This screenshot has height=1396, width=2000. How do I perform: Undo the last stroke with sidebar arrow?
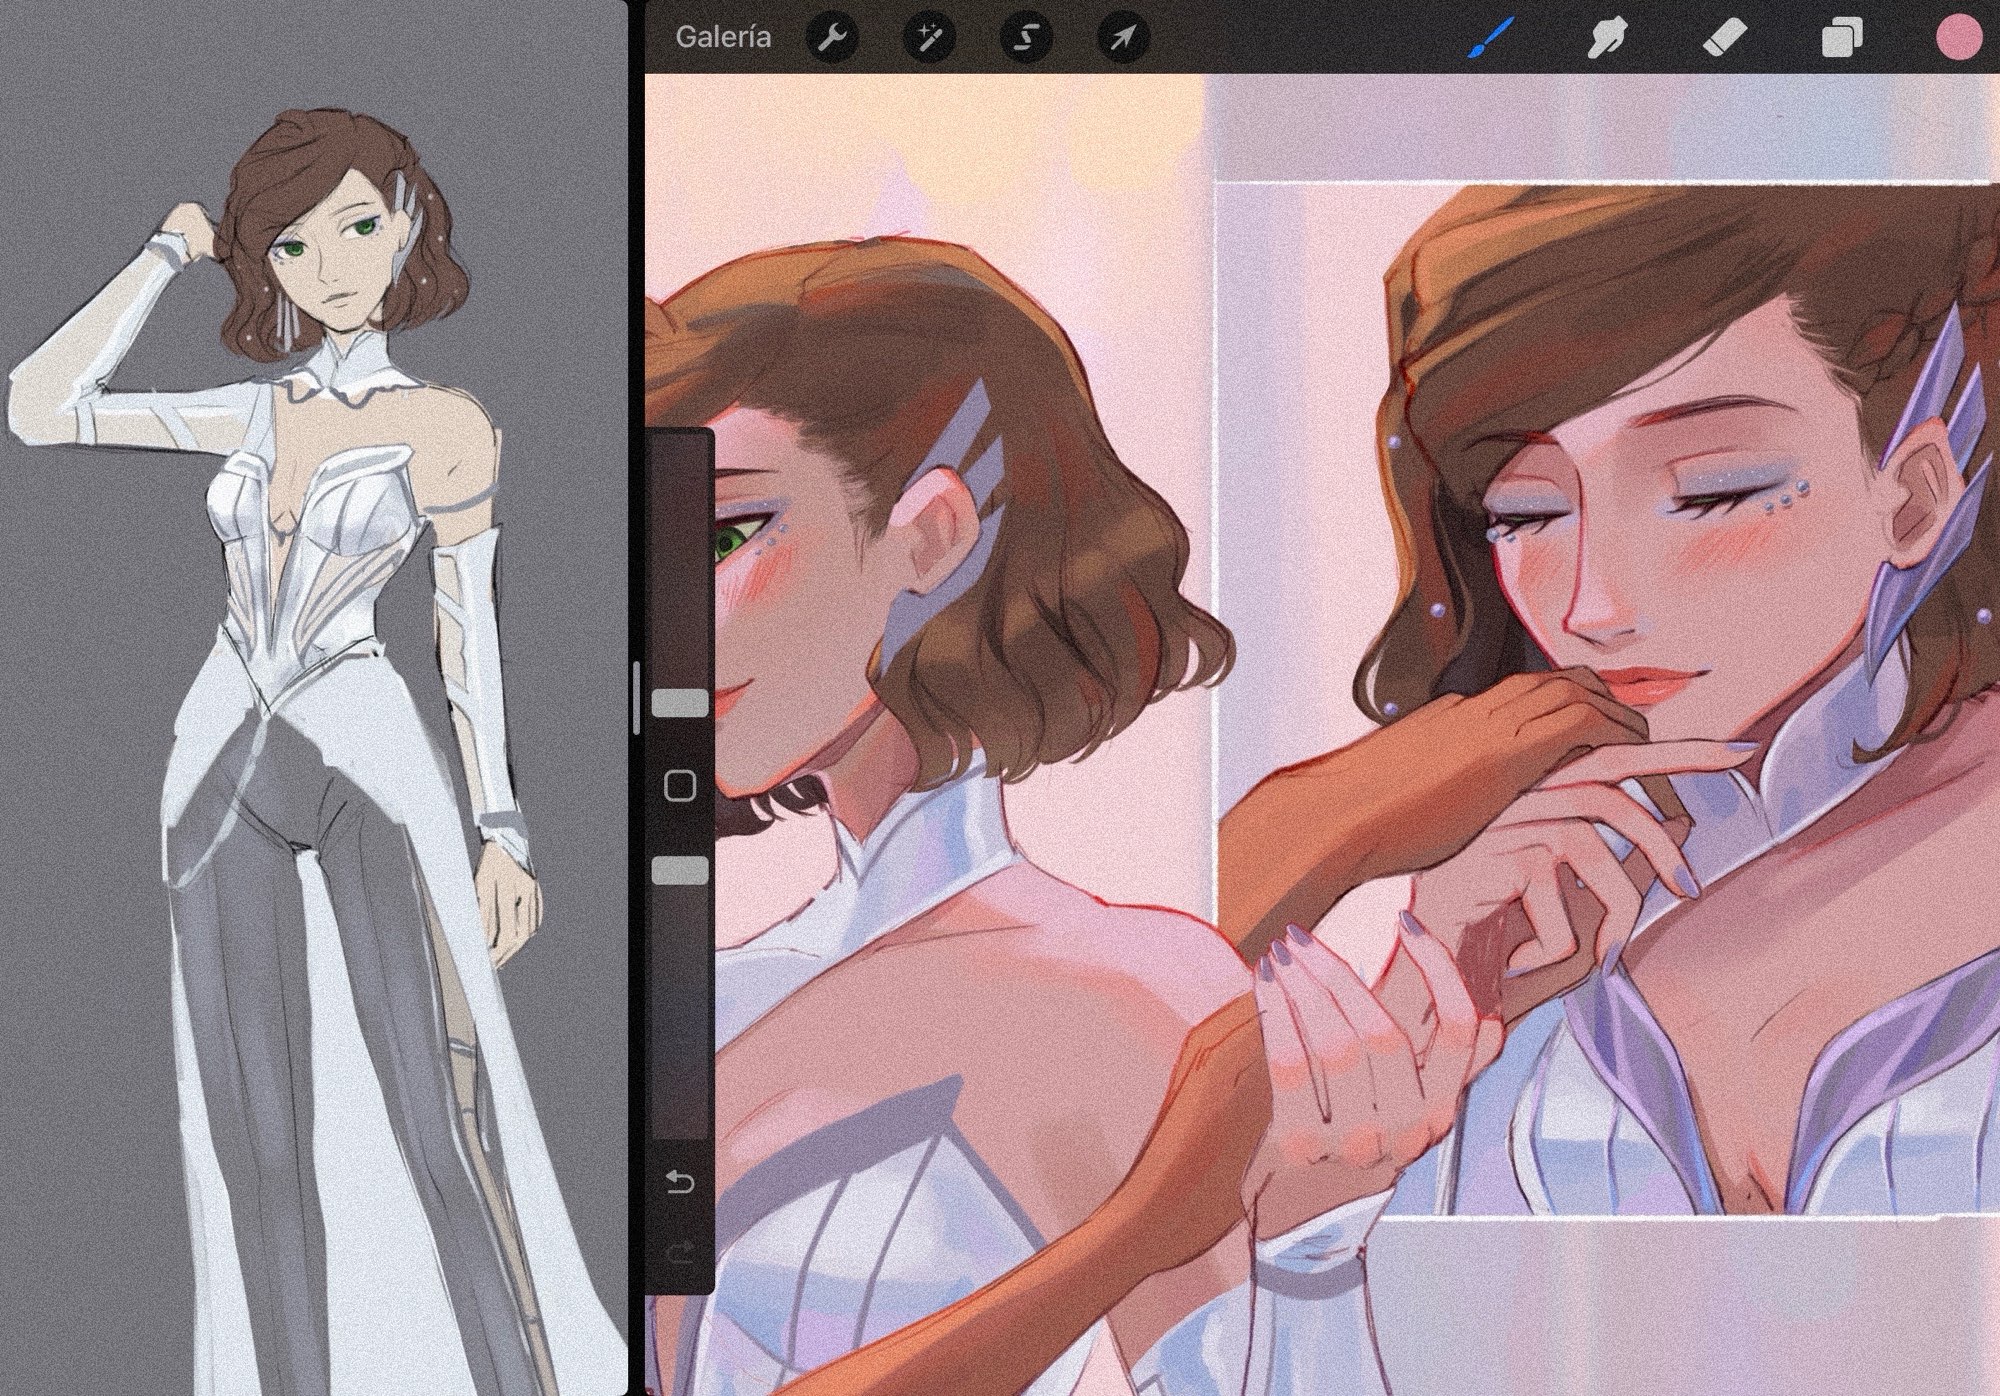tap(680, 1183)
